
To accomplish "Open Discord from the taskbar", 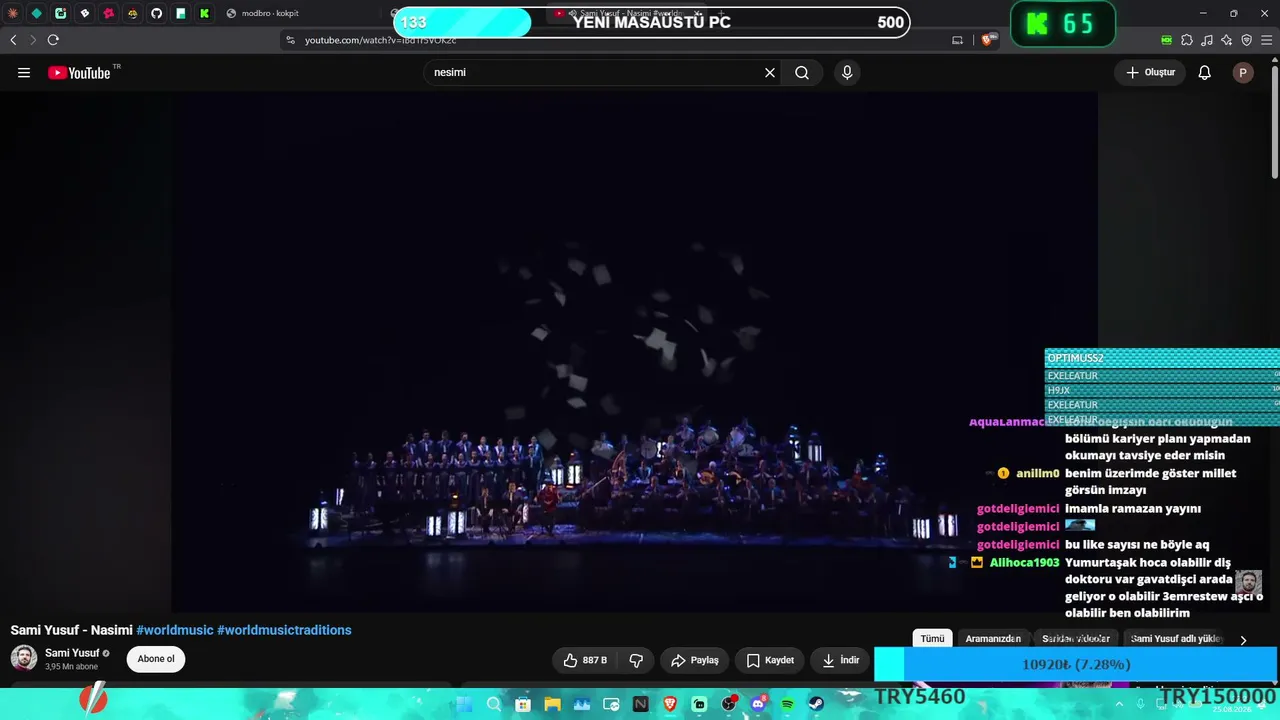I will [x=758, y=704].
